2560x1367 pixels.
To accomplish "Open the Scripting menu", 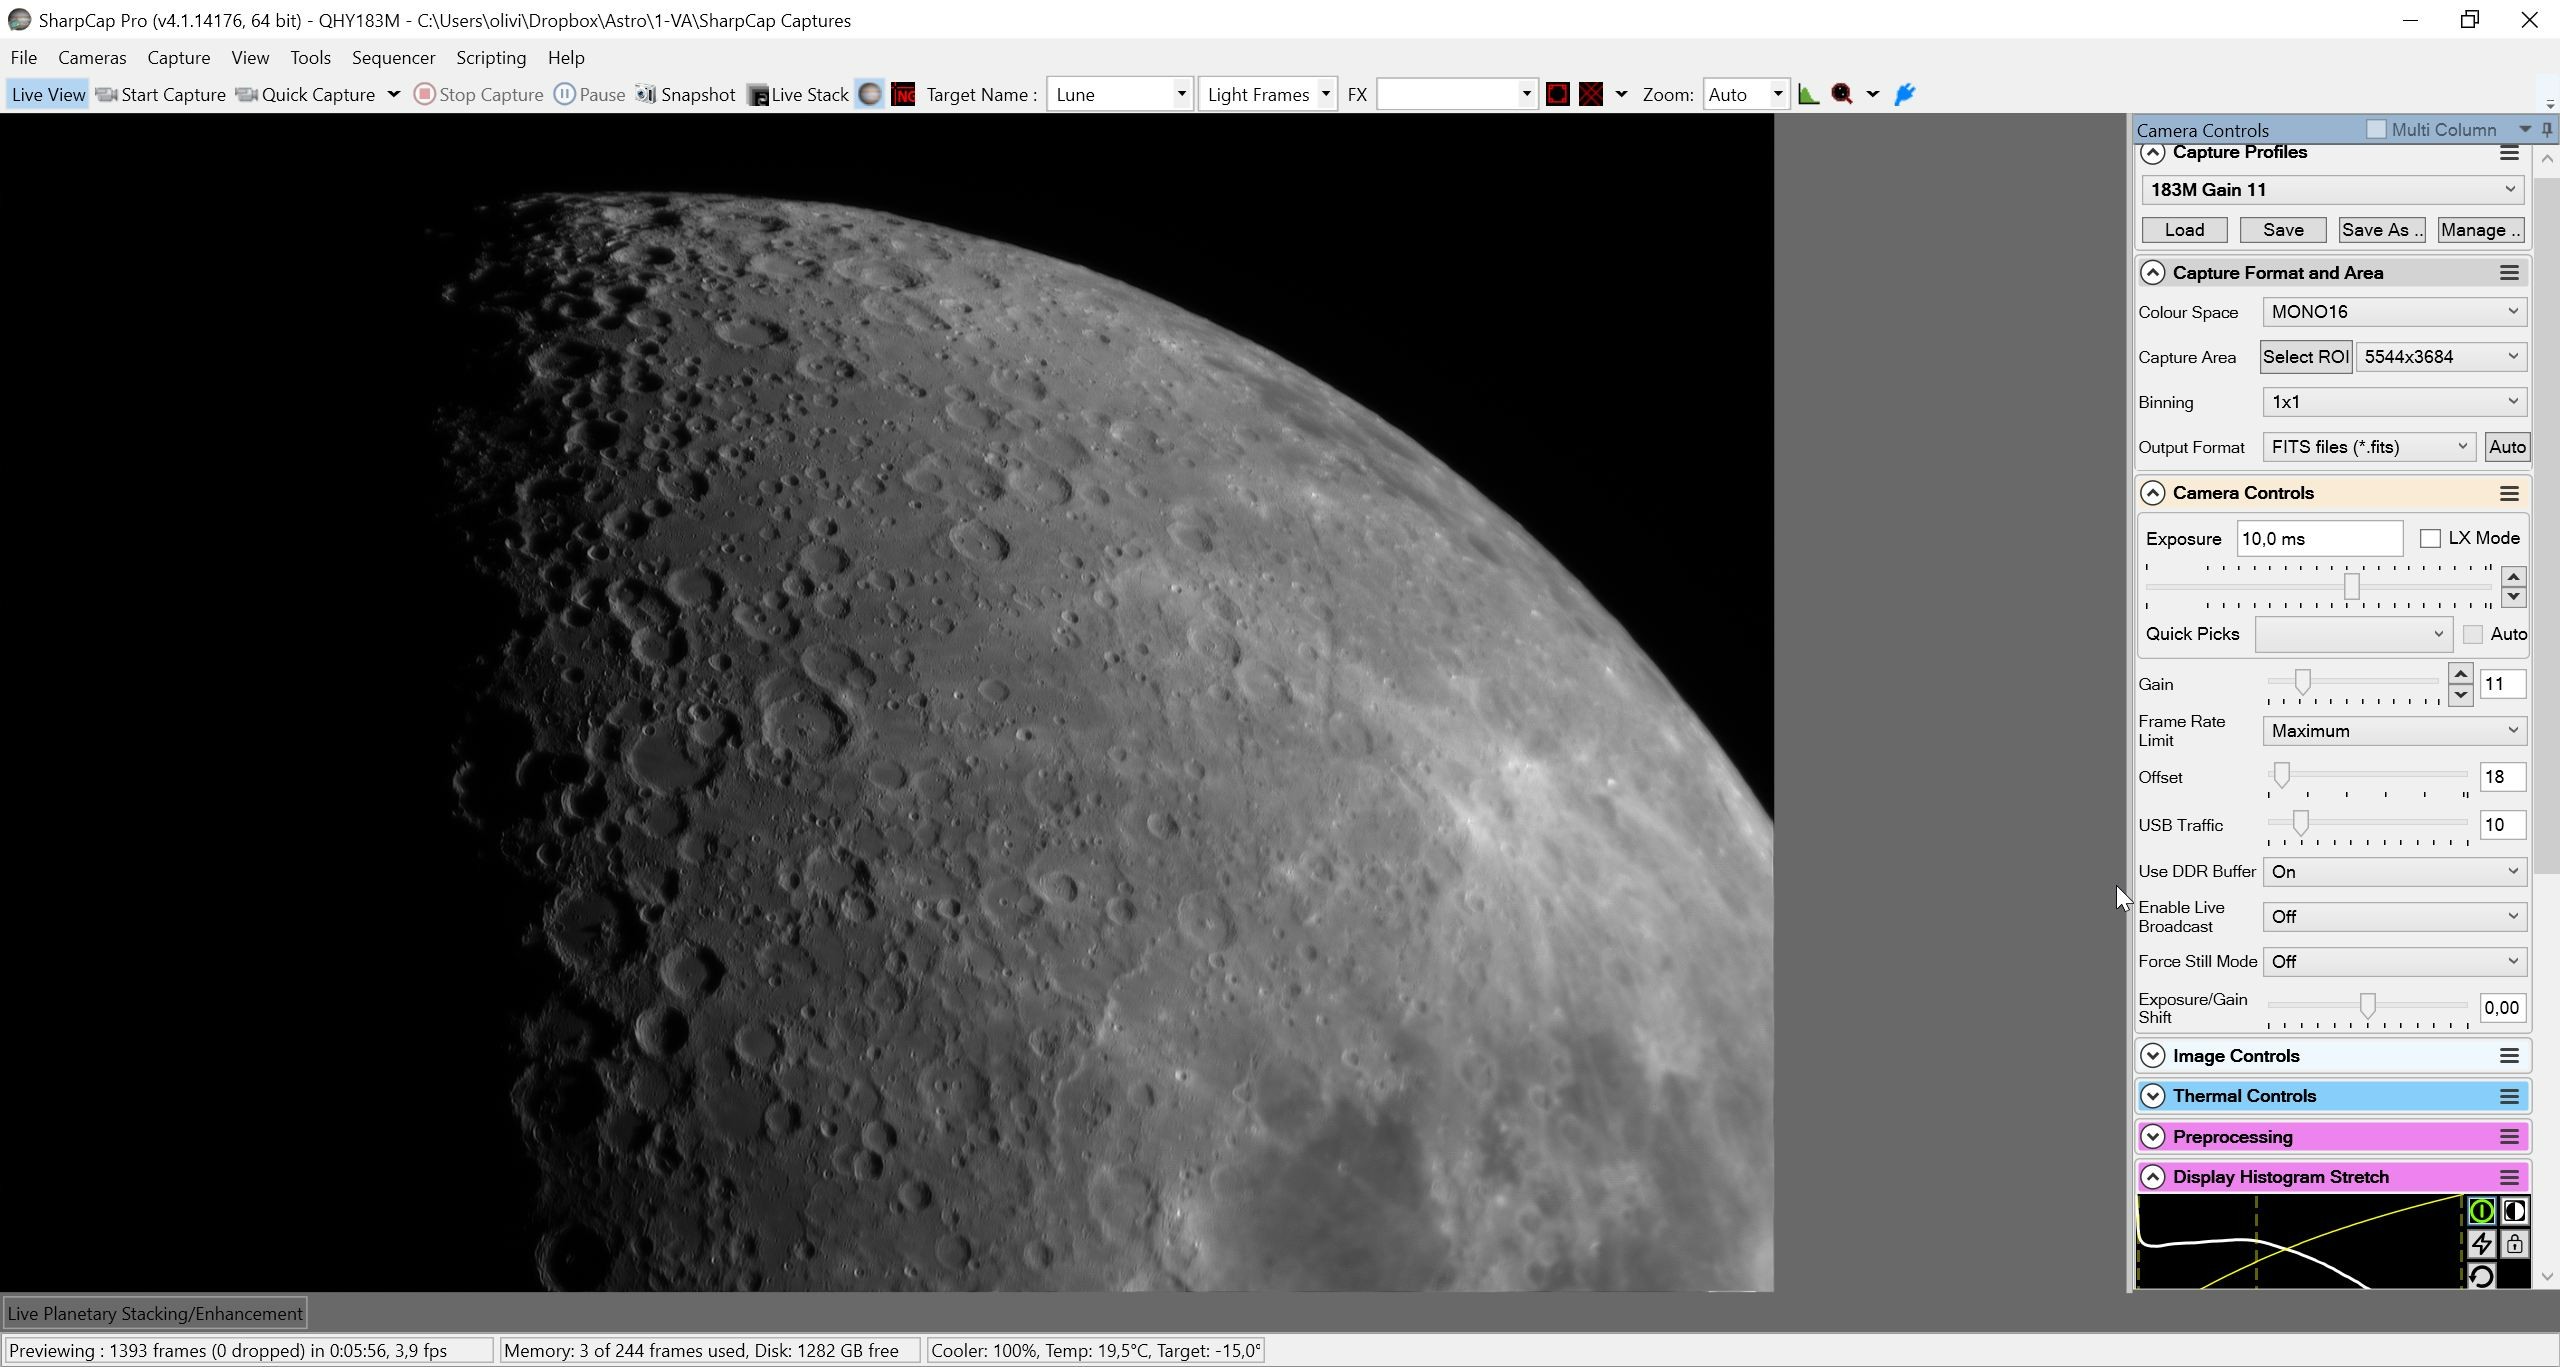I will coord(491,58).
